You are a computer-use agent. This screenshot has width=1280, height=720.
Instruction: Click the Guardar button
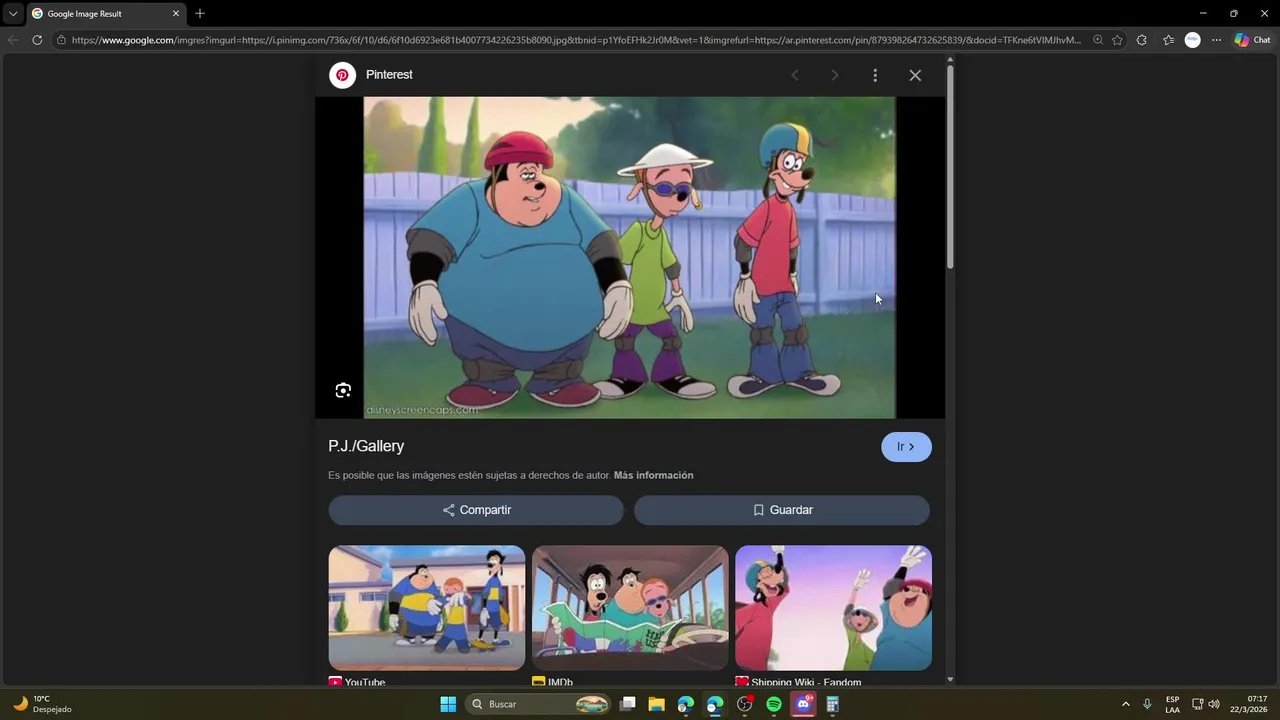(x=782, y=510)
